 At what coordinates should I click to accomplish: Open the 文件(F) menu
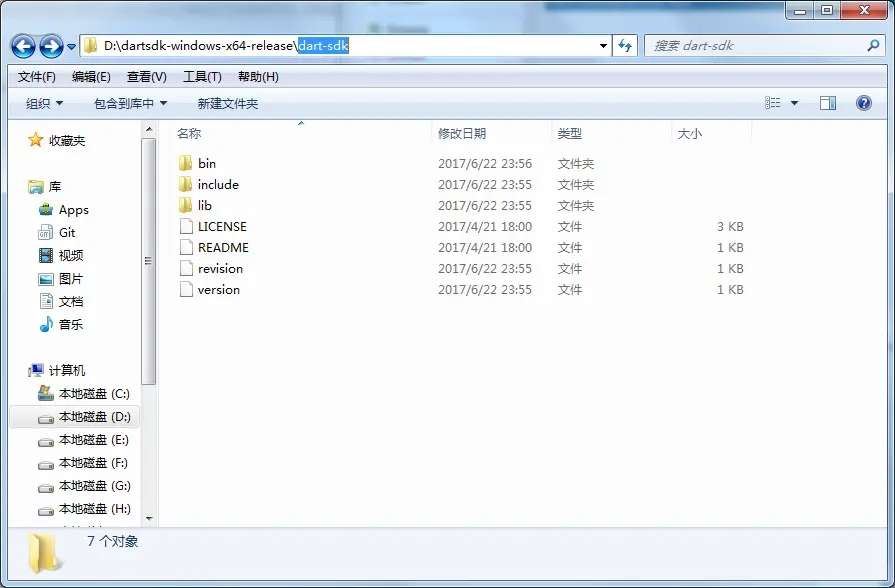[x=37, y=76]
